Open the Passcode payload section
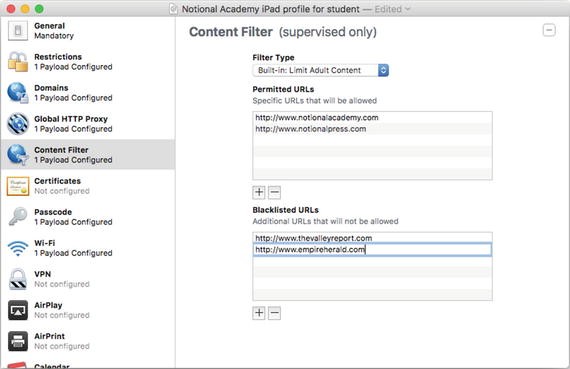 point(88,217)
